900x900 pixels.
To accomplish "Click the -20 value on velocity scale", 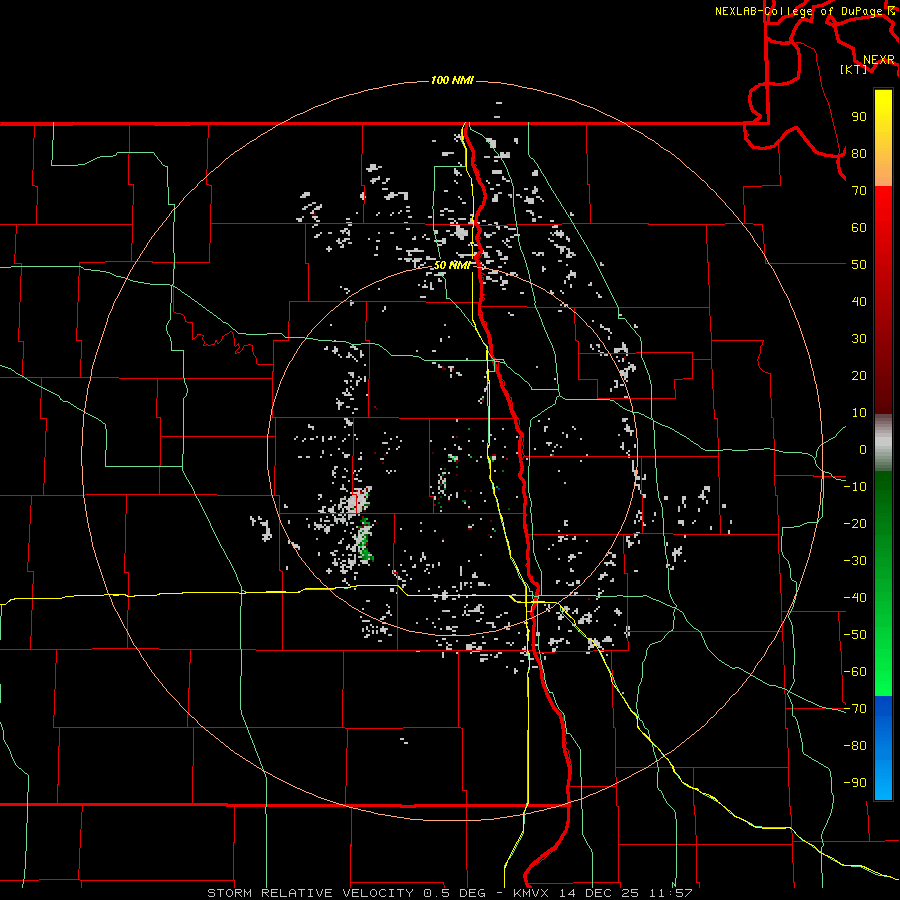I will 855,524.
